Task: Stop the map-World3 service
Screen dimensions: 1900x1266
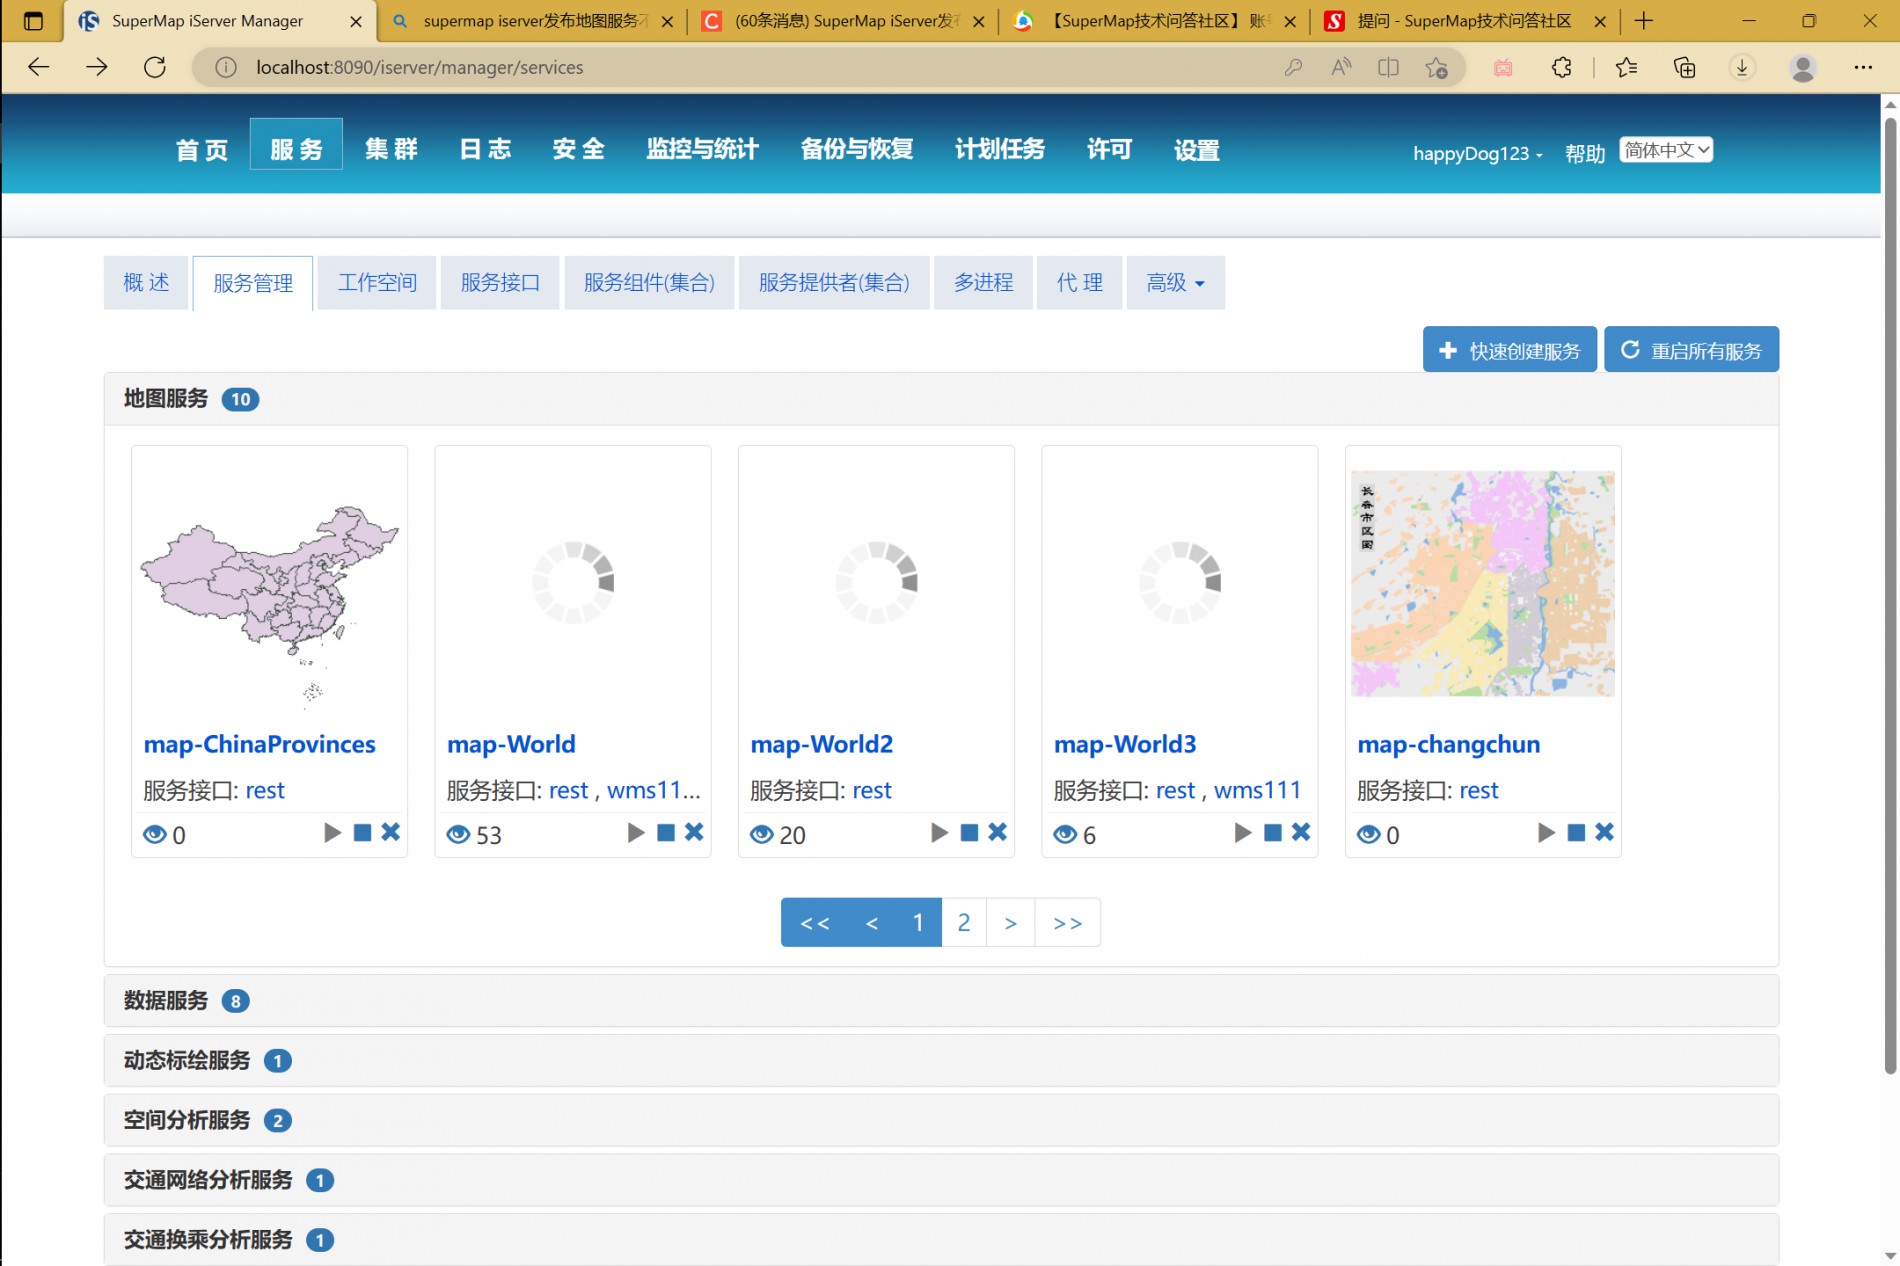Action: click(x=1272, y=833)
